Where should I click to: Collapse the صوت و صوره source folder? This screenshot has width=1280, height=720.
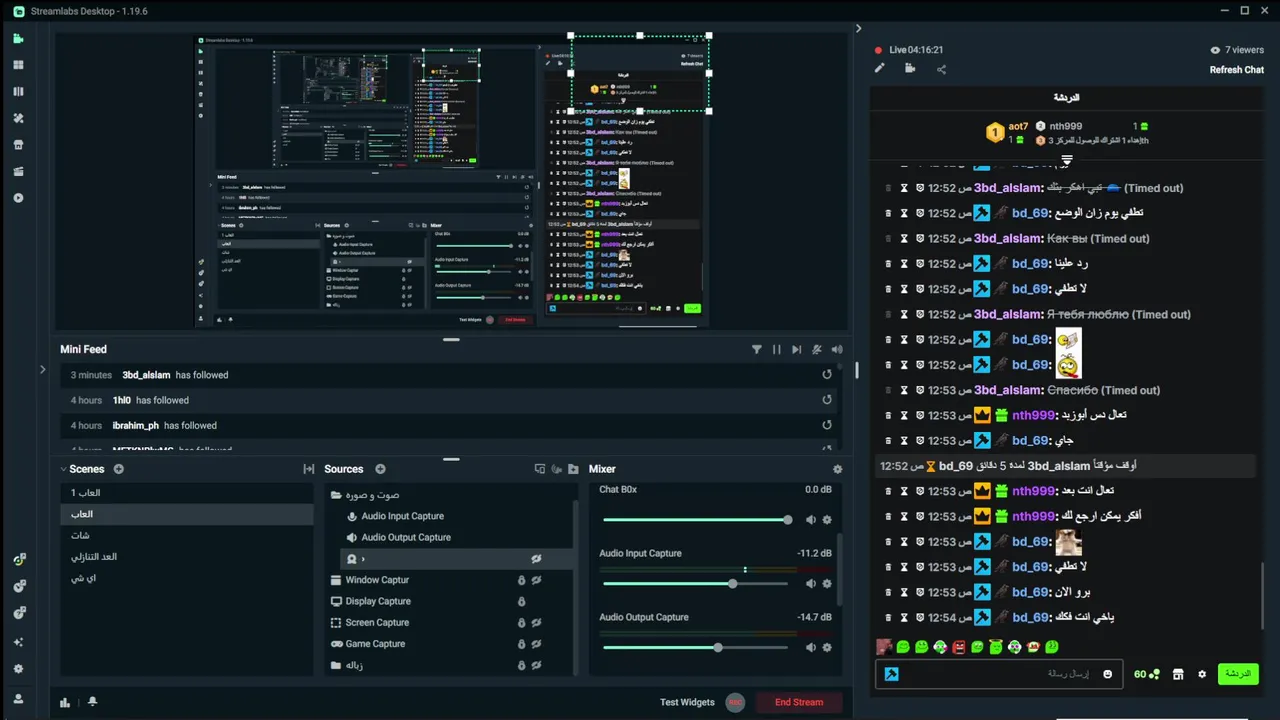(x=336, y=495)
